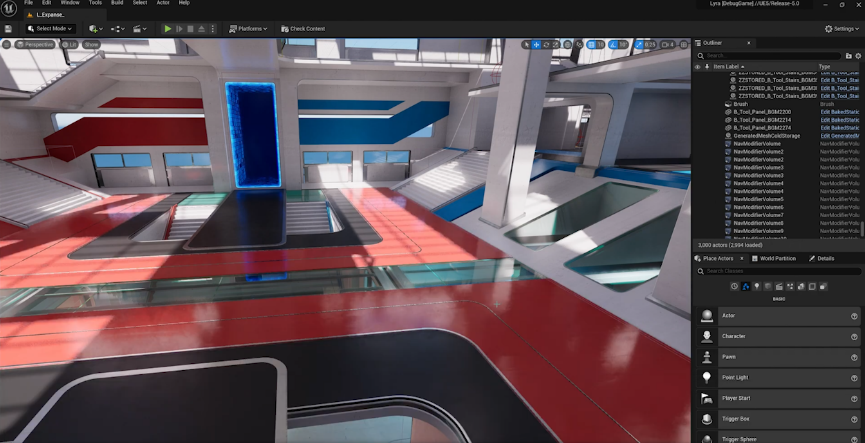Open the Select menu
The height and width of the screenshot is (443, 865).
pyautogui.click(x=140, y=3)
